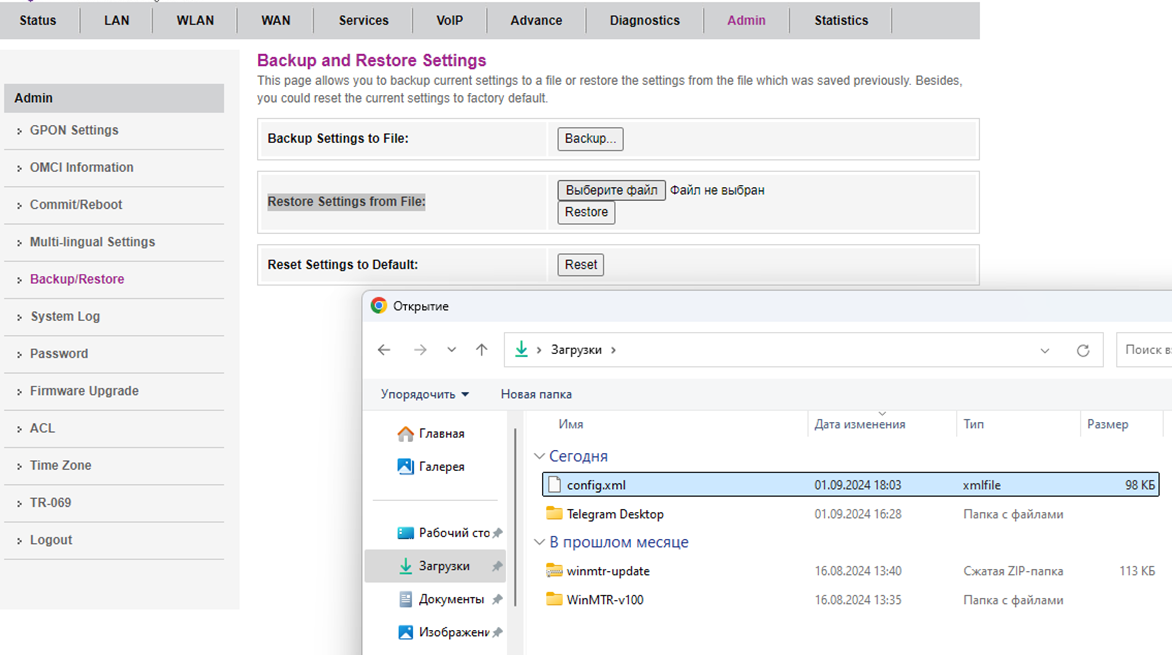Screen dimensions: 1172x655
Task: Select the winmtr-update ZIP archive
Action: [x=607, y=571]
